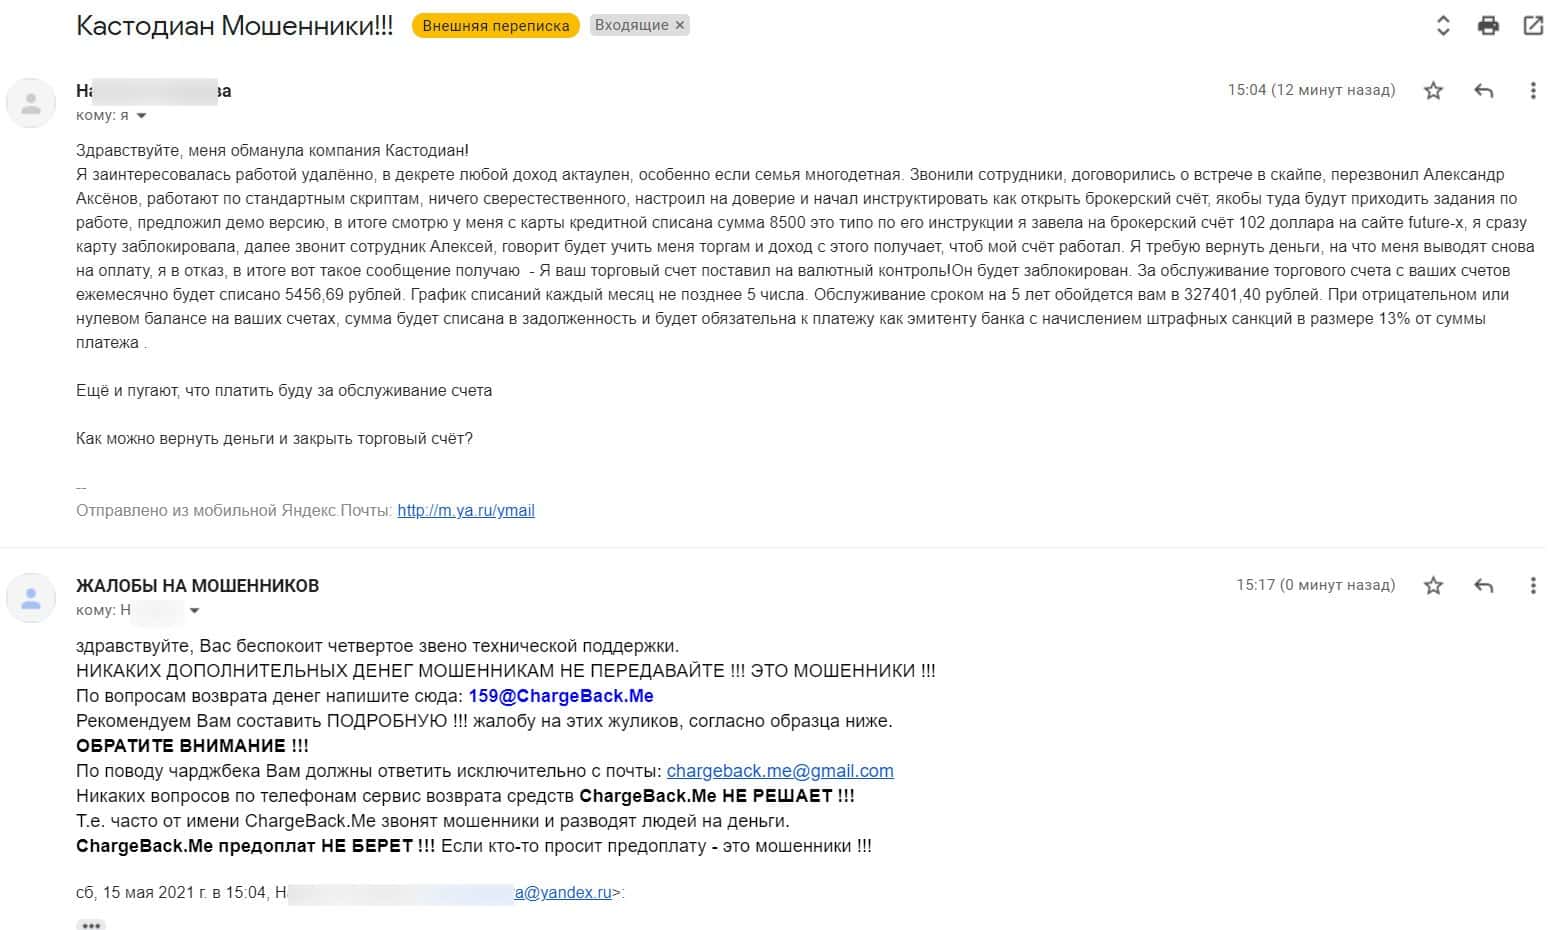This screenshot has height=930, width=1564.
Task: Expand recipient details under the first sender
Action: 141,116
